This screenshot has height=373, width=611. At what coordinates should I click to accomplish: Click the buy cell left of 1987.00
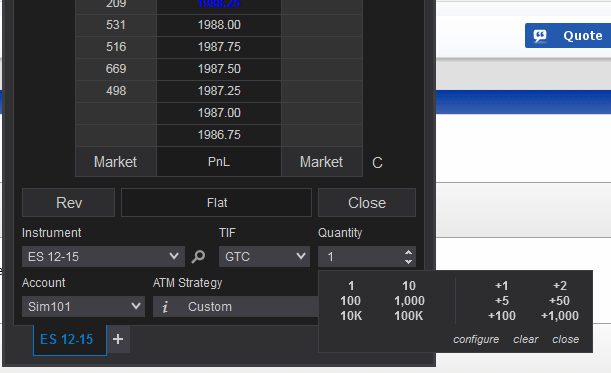coord(116,113)
